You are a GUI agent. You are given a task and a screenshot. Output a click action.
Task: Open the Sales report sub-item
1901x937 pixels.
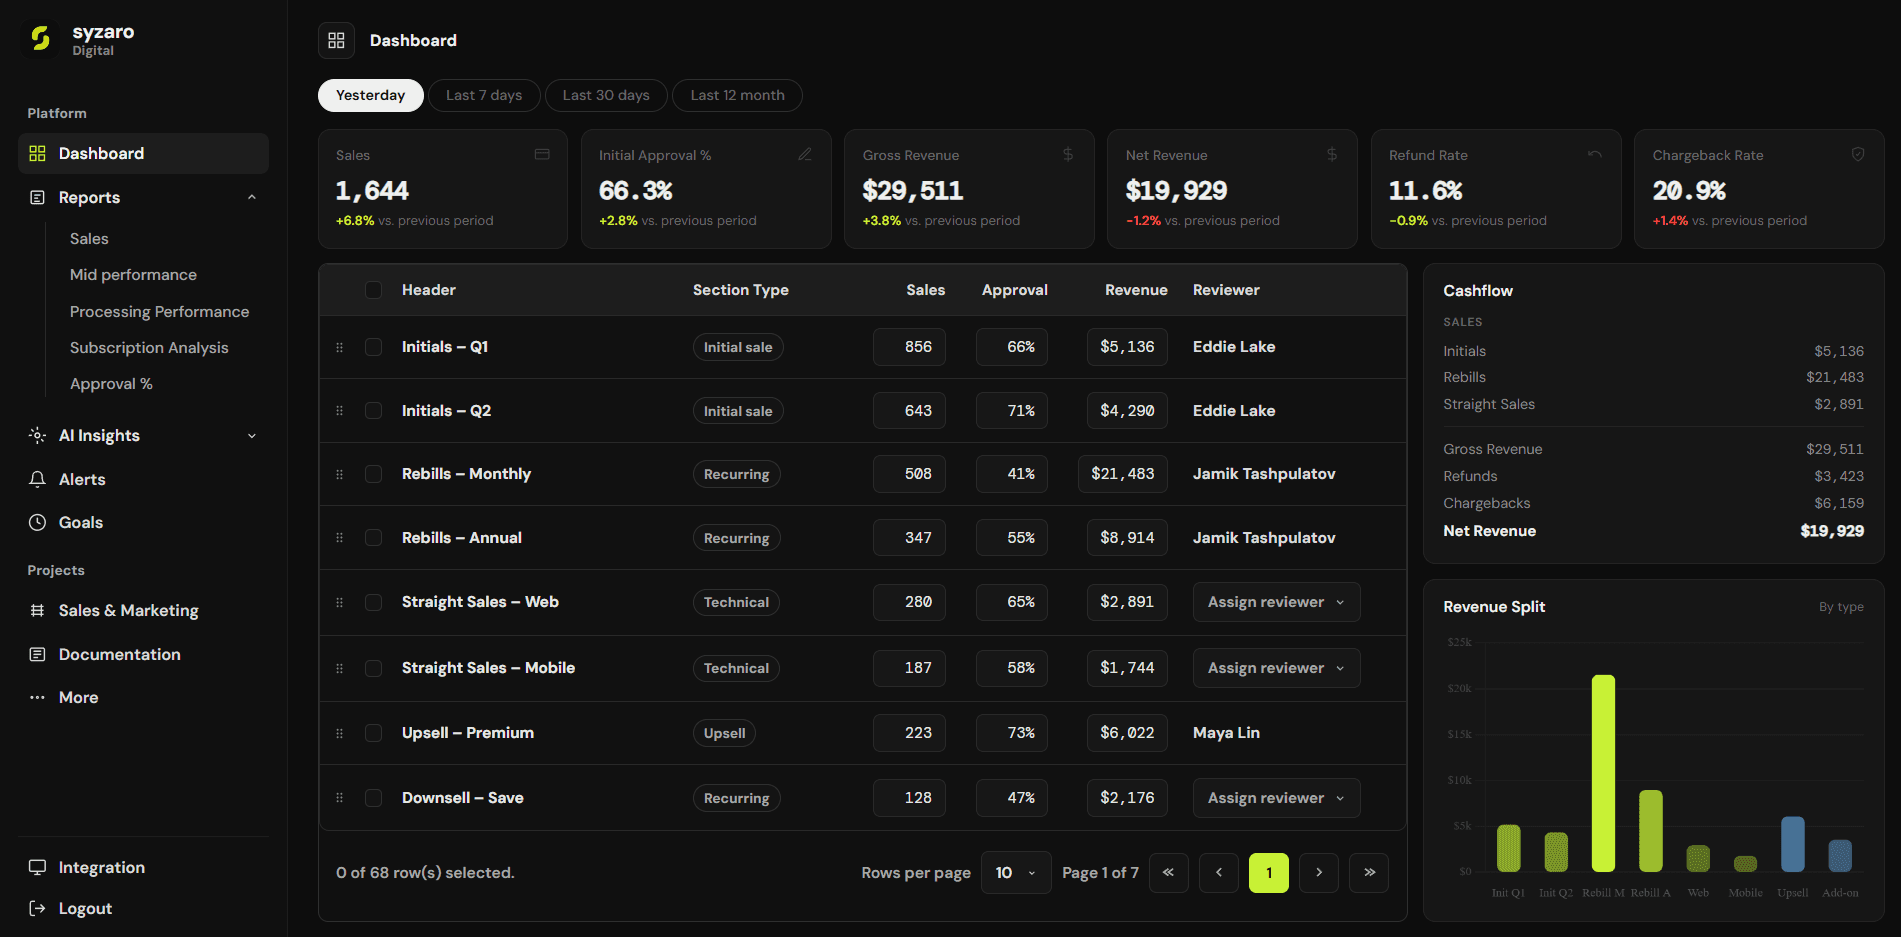point(89,239)
